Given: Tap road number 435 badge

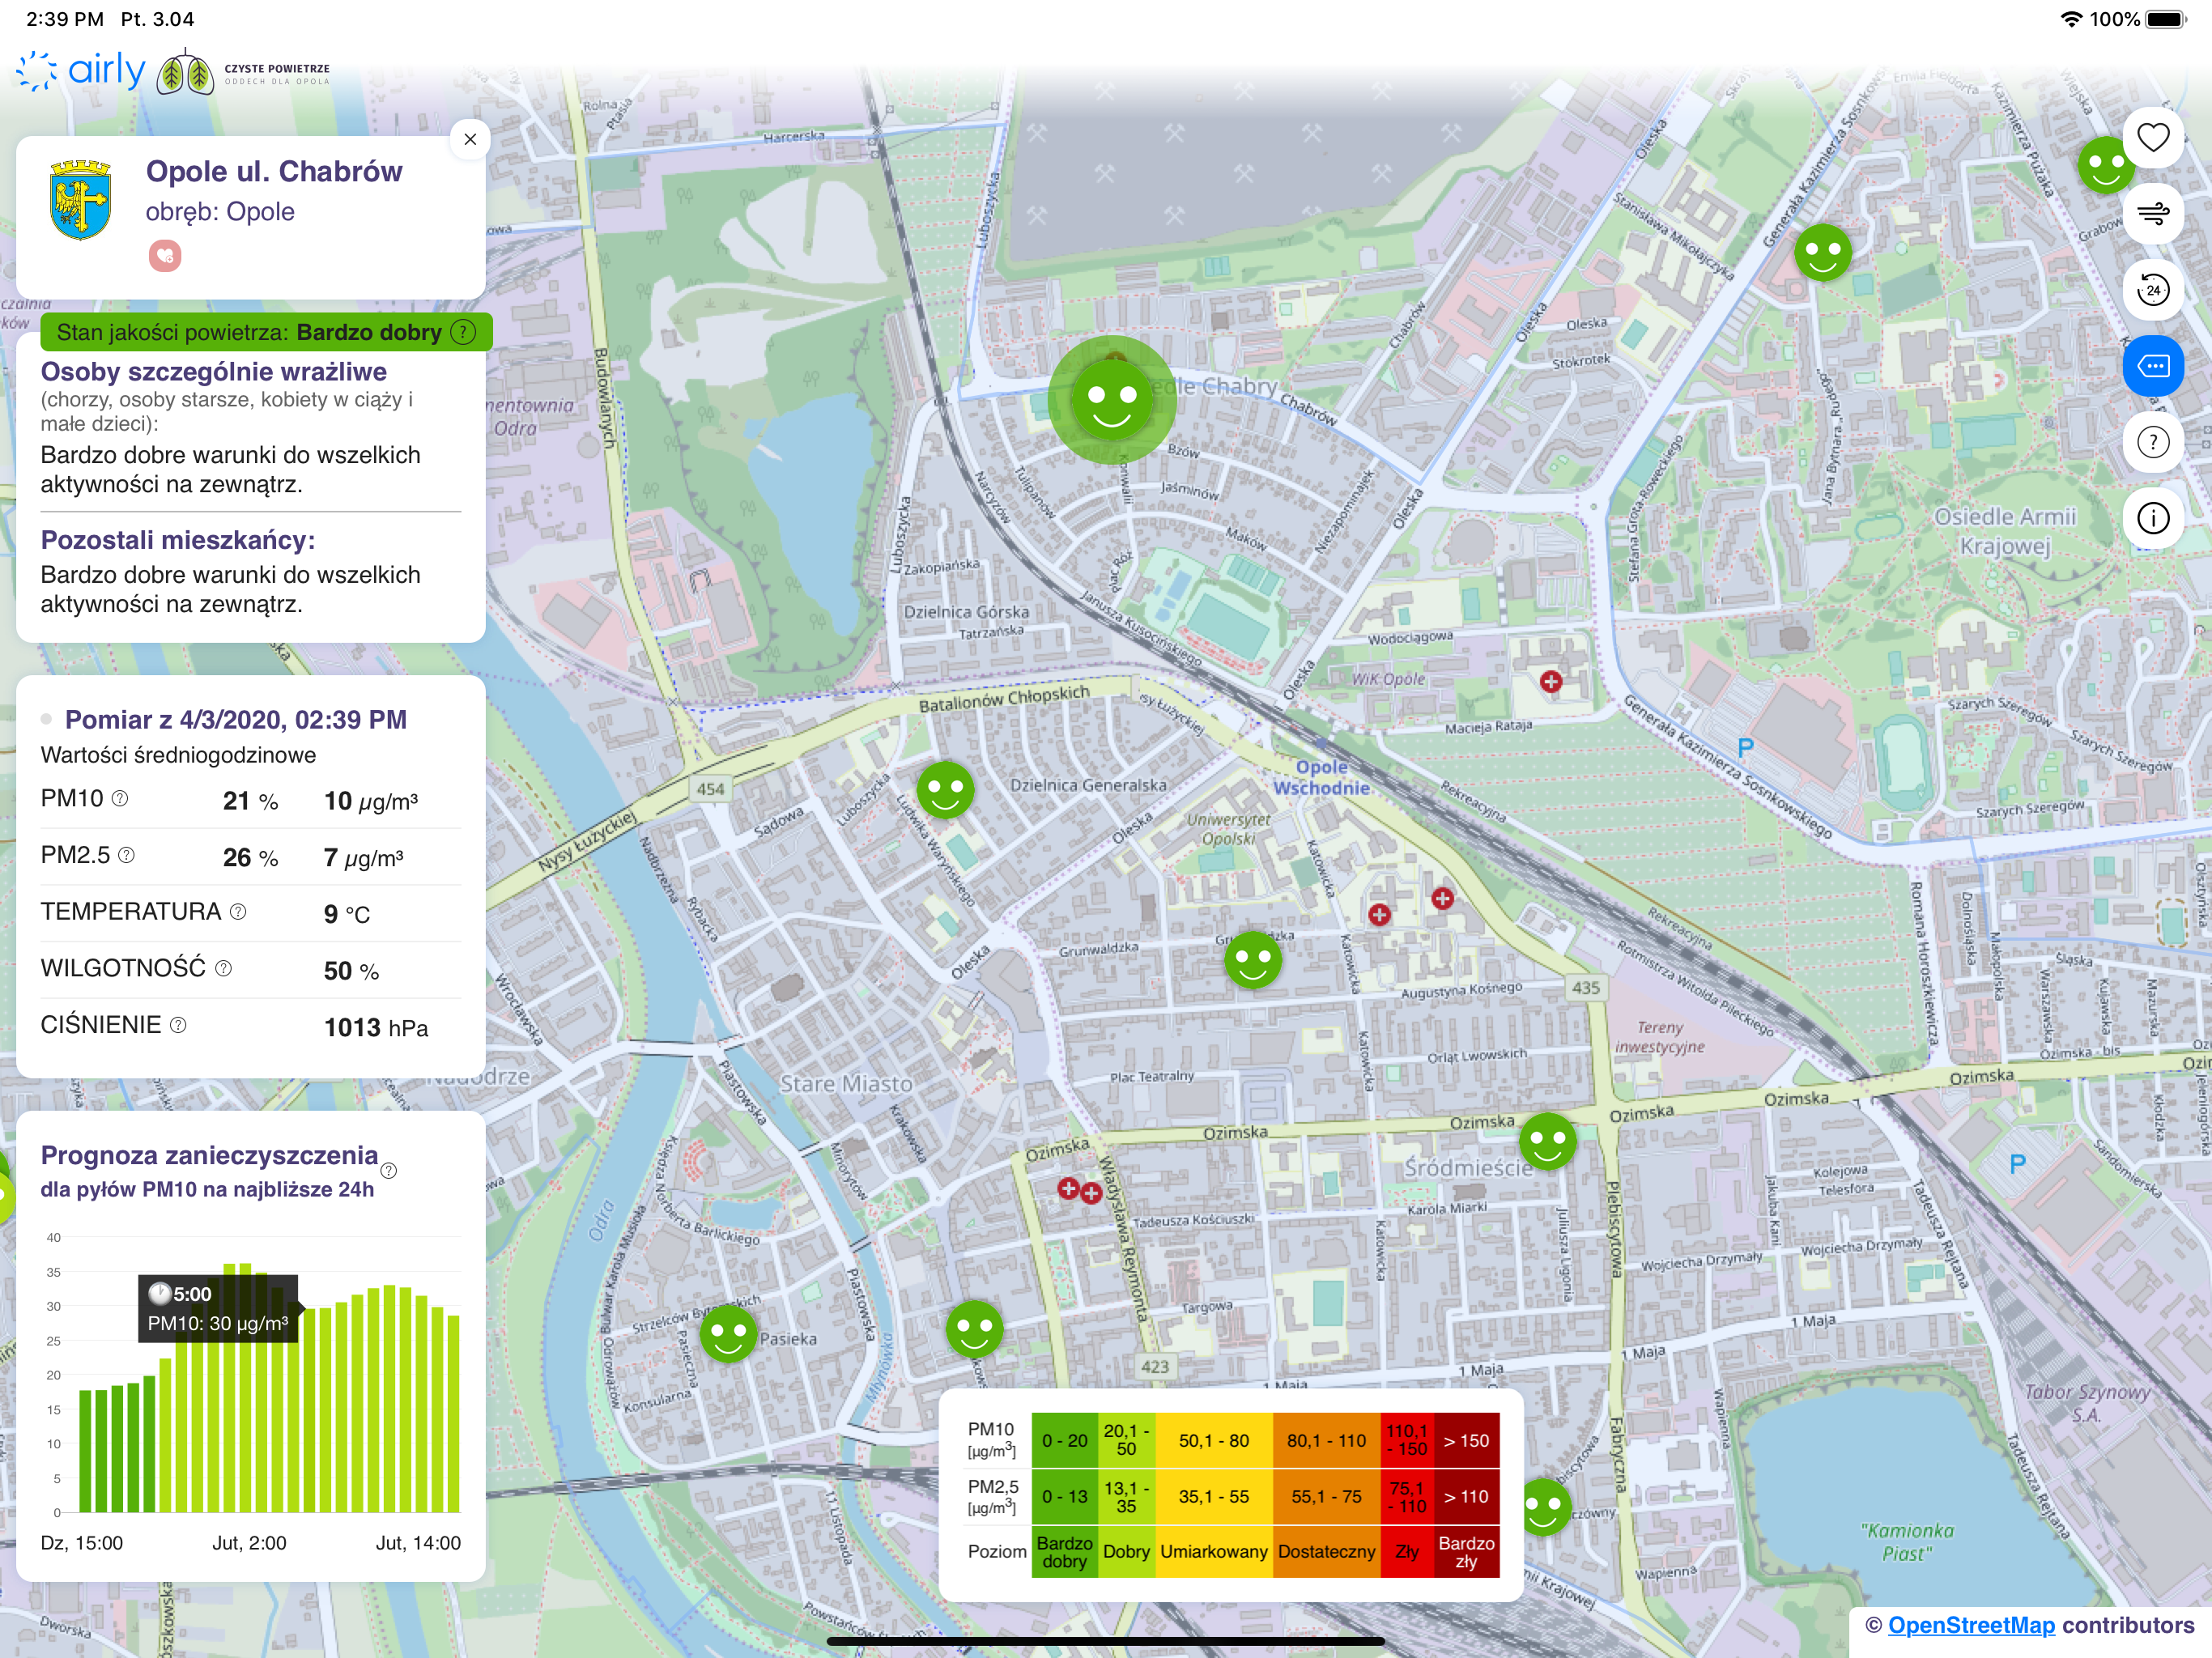Looking at the screenshot, I should (x=1586, y=988).
